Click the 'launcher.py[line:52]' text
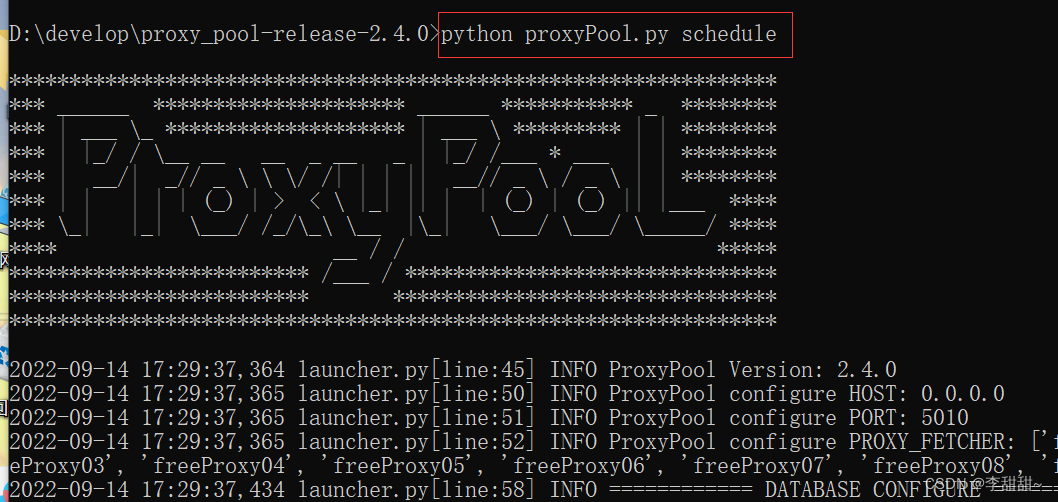Image resolution: width=1058 pixels, height=502 pixels. point(417,442)
